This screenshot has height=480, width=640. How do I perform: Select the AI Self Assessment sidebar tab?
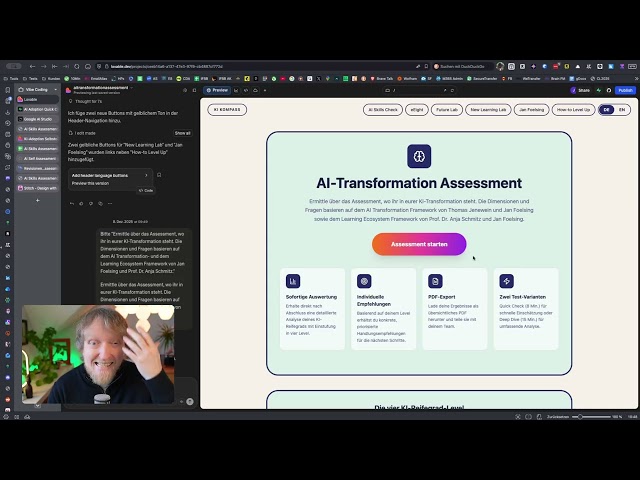(x=38, y=158)
